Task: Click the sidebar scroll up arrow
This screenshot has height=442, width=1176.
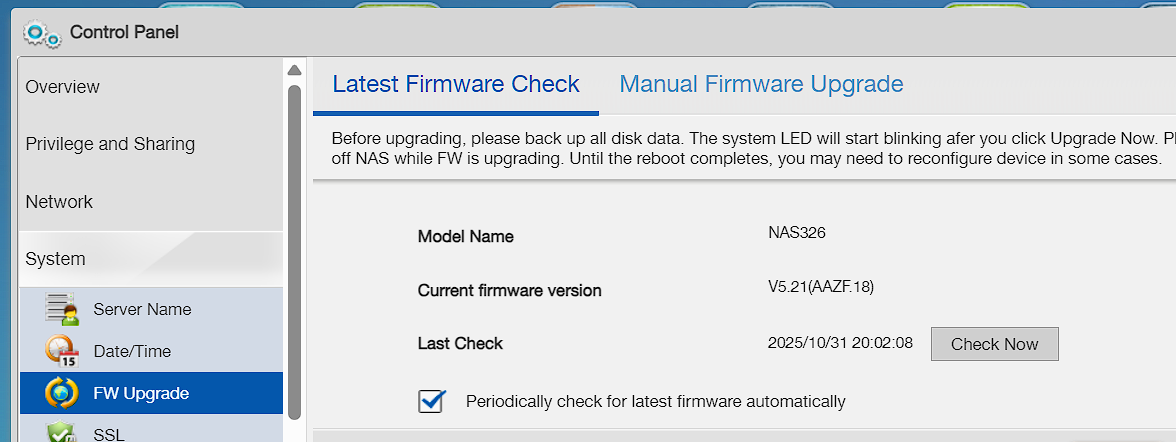Action: coord(294,70)
